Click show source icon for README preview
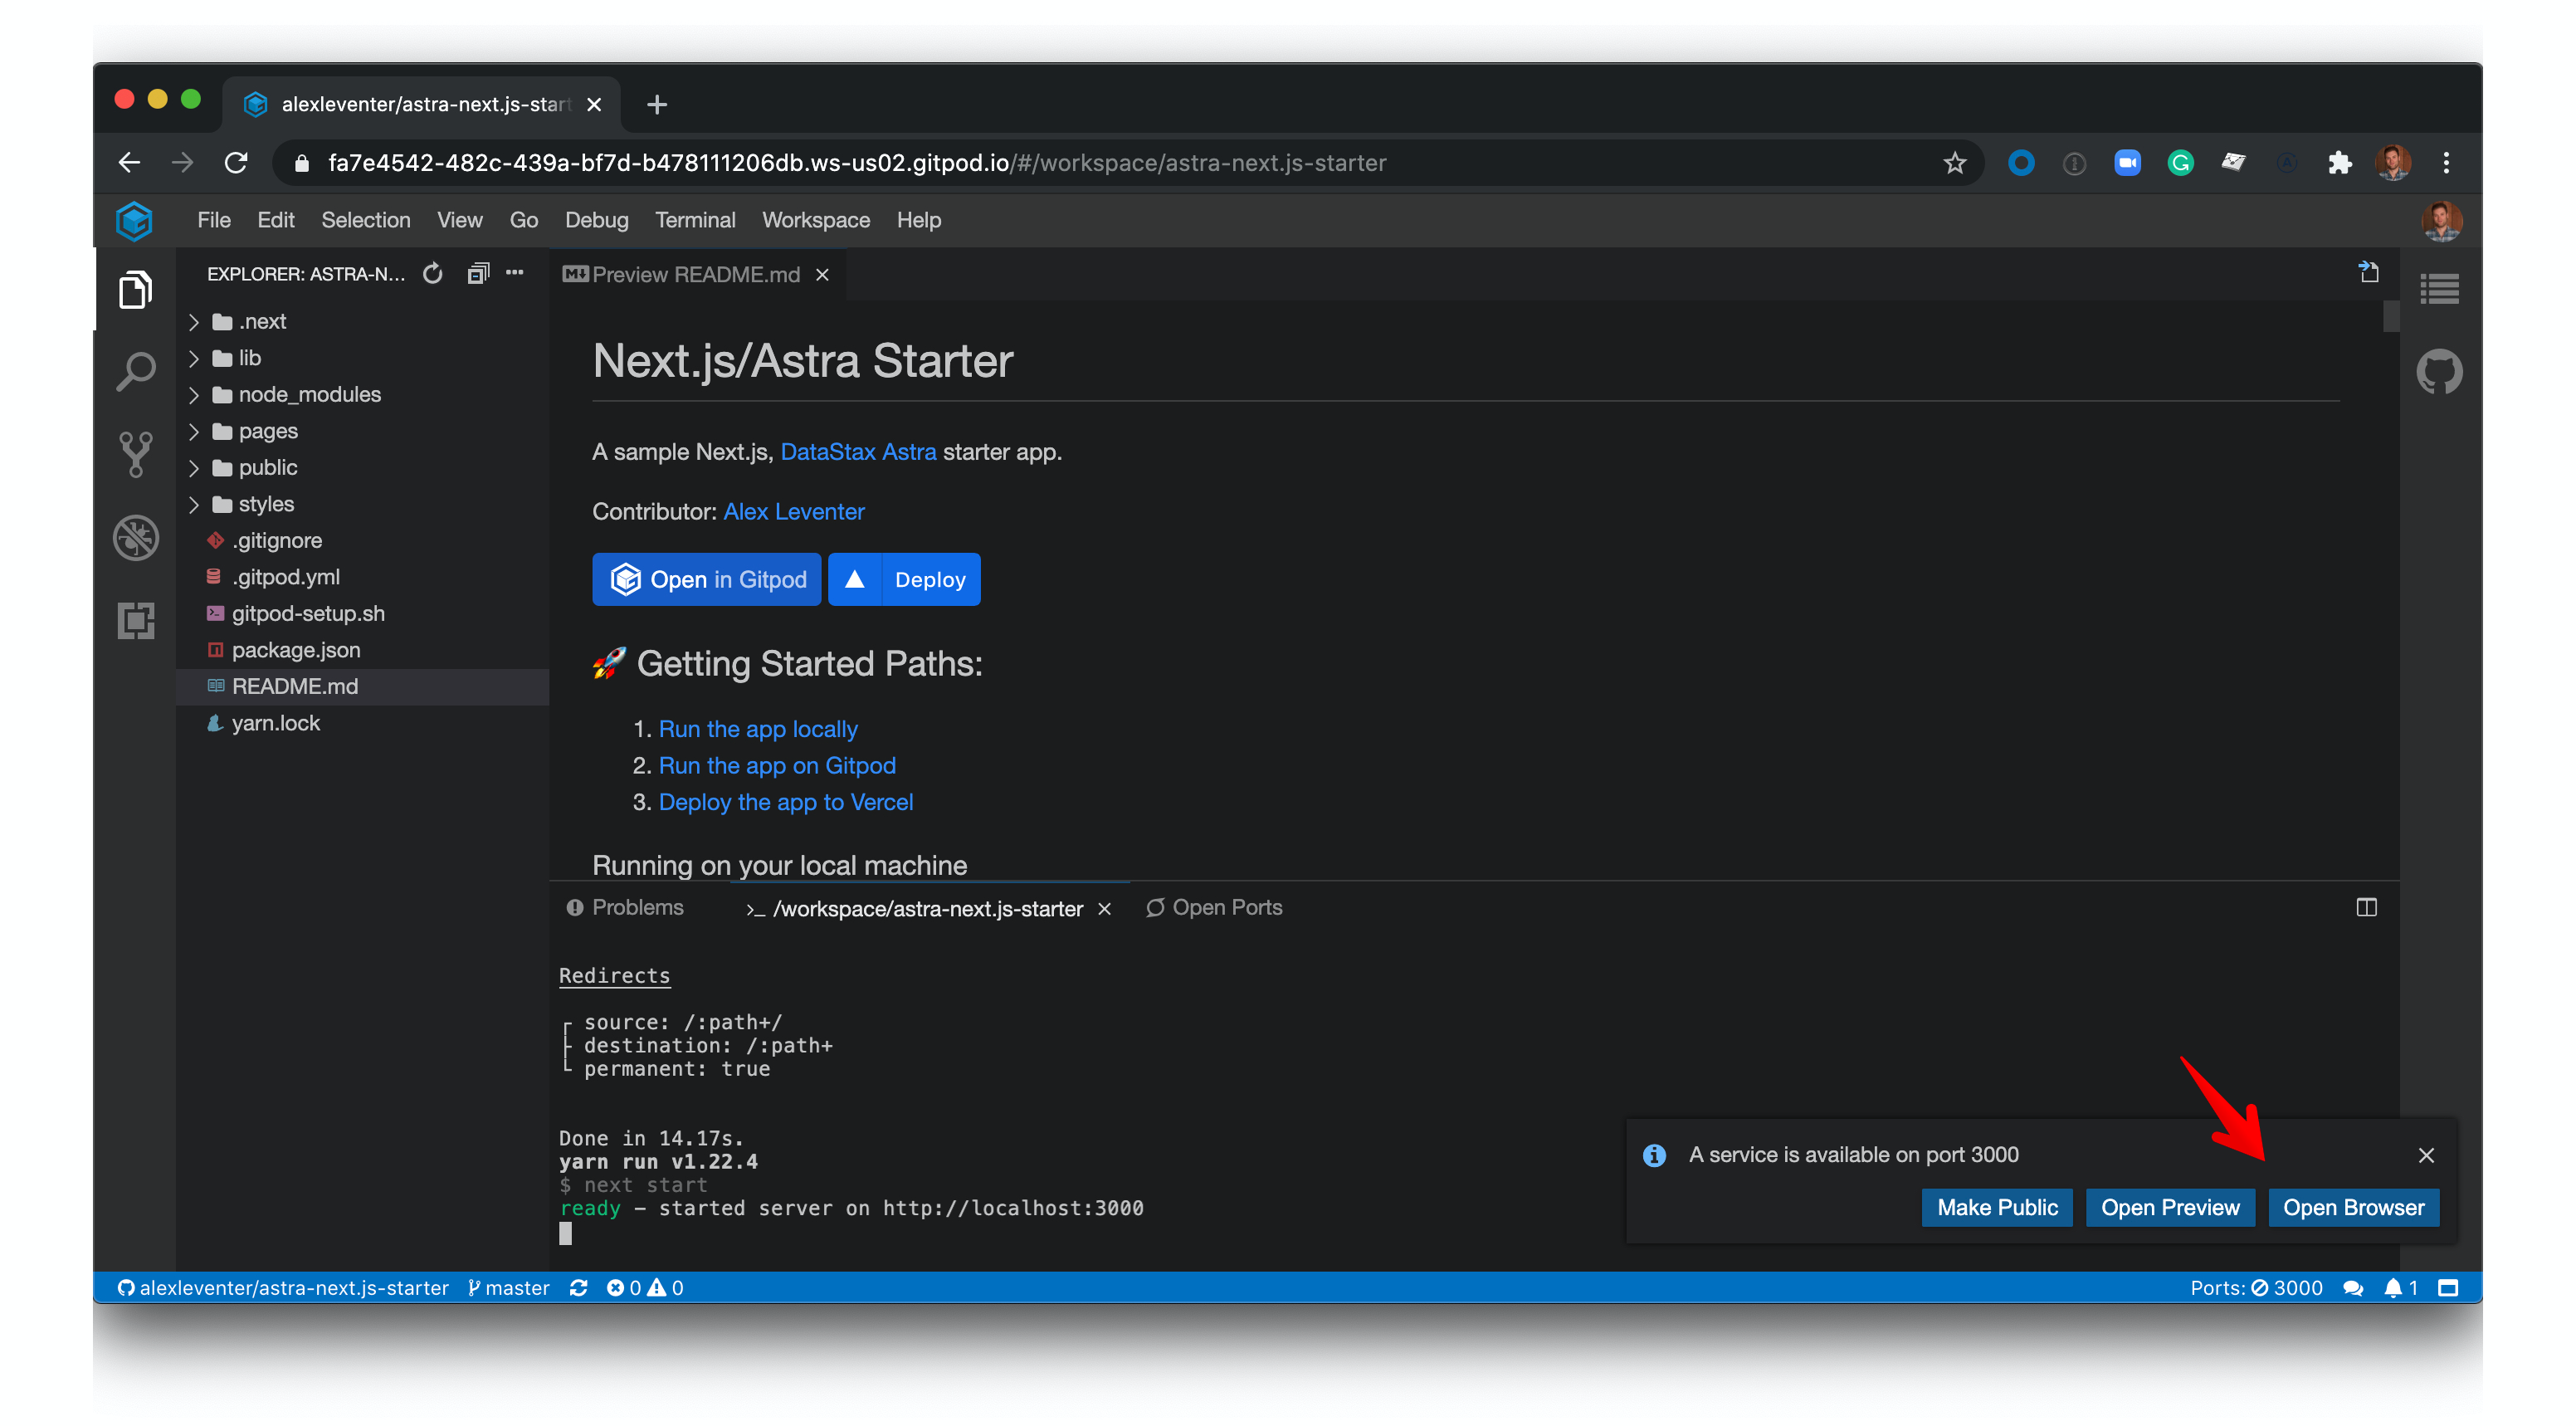The height and width of the screenshot is (1426, 2576). click(2368, 272)
